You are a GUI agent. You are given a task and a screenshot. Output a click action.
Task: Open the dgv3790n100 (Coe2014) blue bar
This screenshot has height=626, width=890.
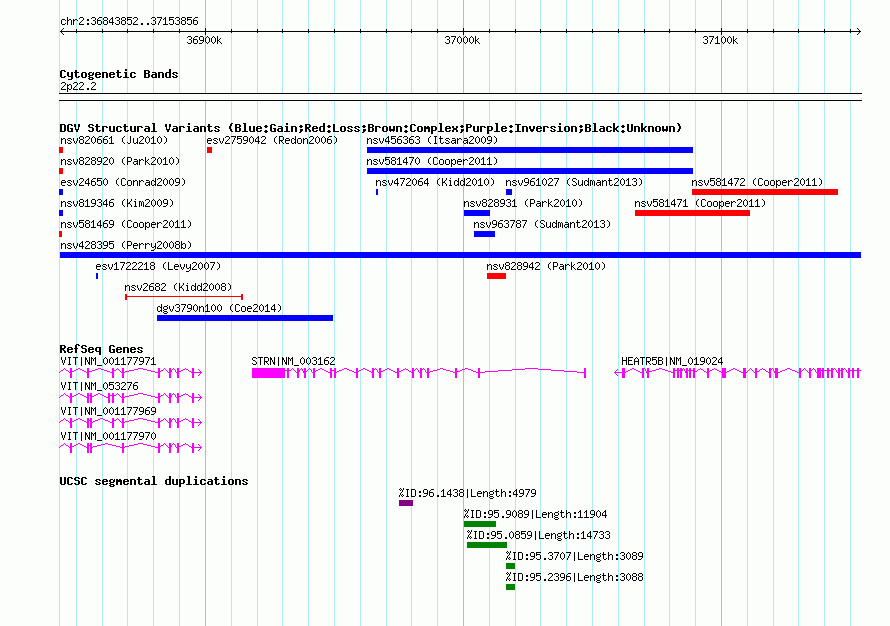(245, 318)
